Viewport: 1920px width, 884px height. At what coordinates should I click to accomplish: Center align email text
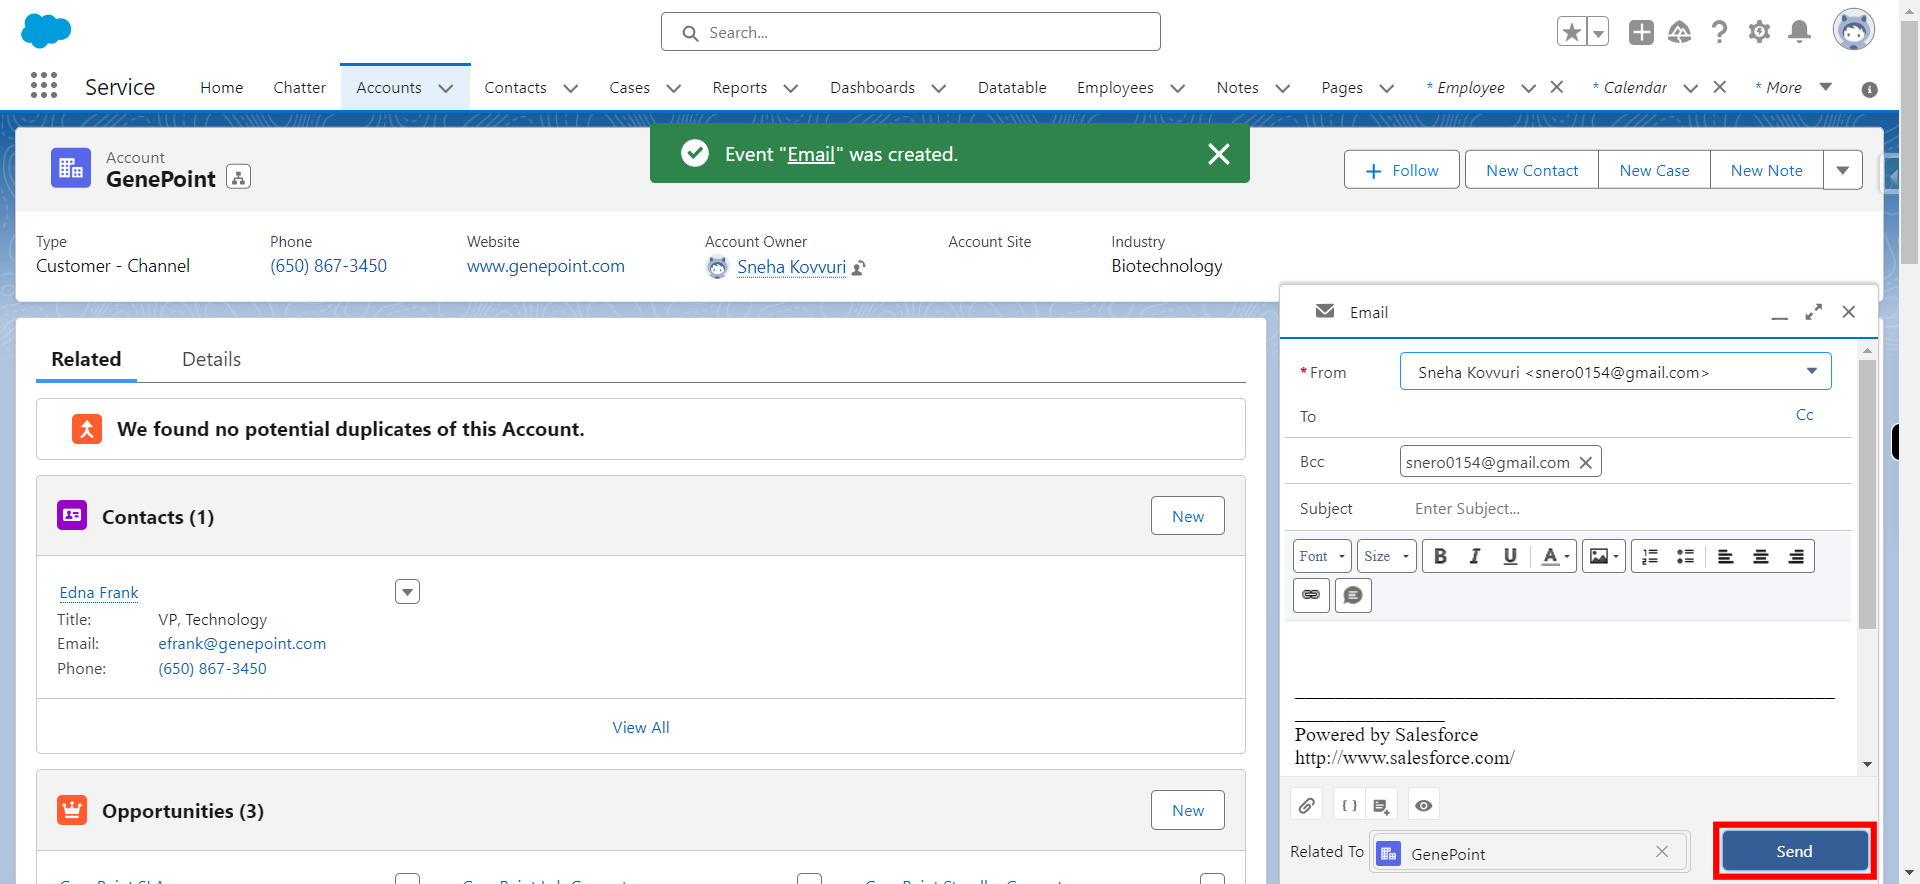tap(1761, 556)
